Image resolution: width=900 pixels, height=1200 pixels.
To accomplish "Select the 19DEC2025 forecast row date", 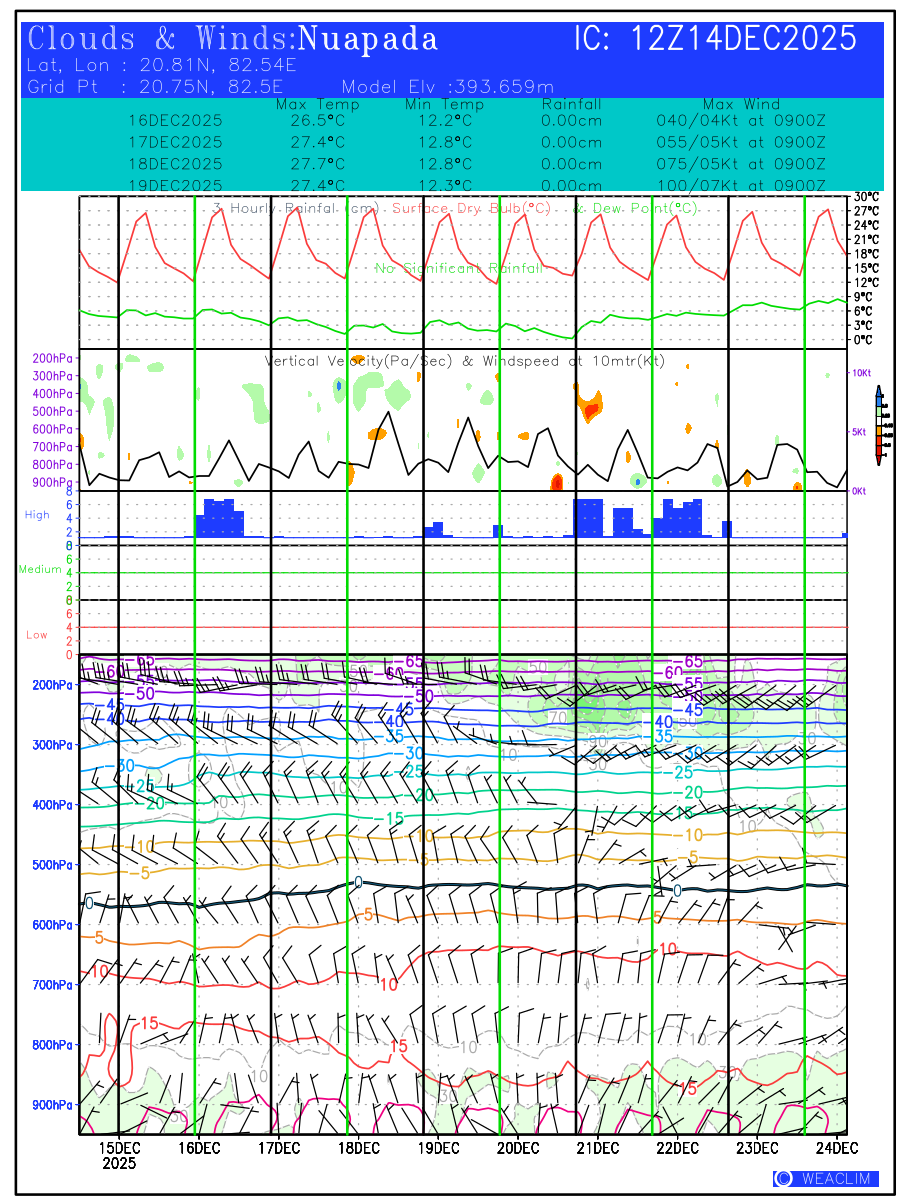I will tap(175, 186).
